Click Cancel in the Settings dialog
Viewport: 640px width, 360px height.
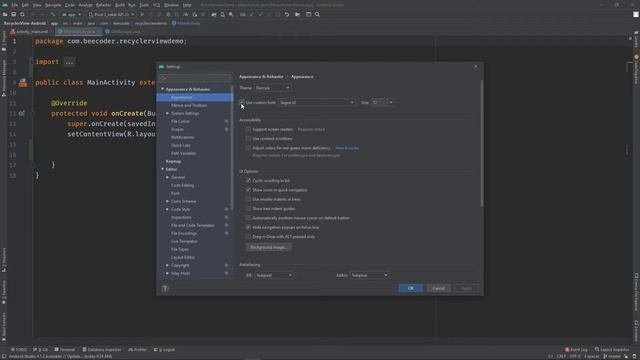point(439,288)
